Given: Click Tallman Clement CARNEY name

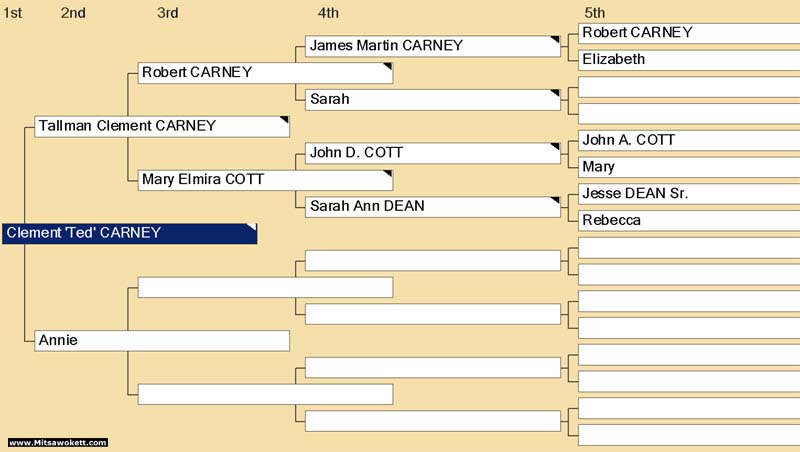Looking at the screenshot, I should pyautogui.click(x=128, y=125).
